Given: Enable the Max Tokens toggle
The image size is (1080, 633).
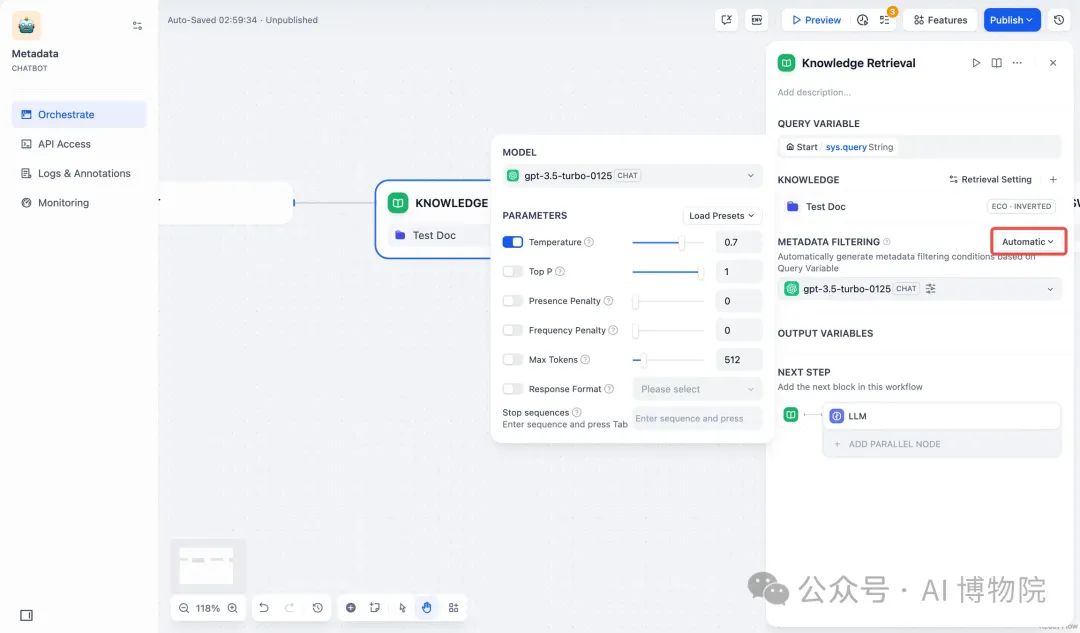Looking at the screenshot, I should 512,360.
